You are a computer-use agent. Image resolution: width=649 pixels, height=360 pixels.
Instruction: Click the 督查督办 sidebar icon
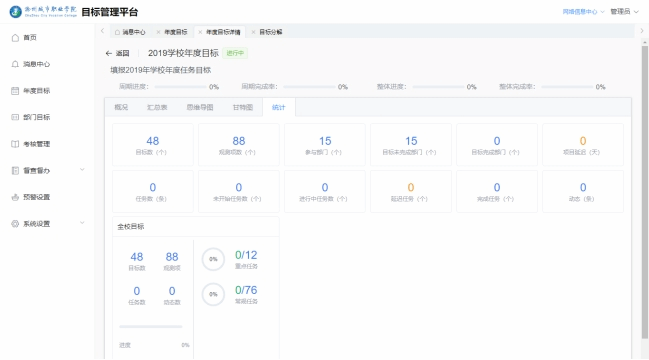click(x=15, y=170)
